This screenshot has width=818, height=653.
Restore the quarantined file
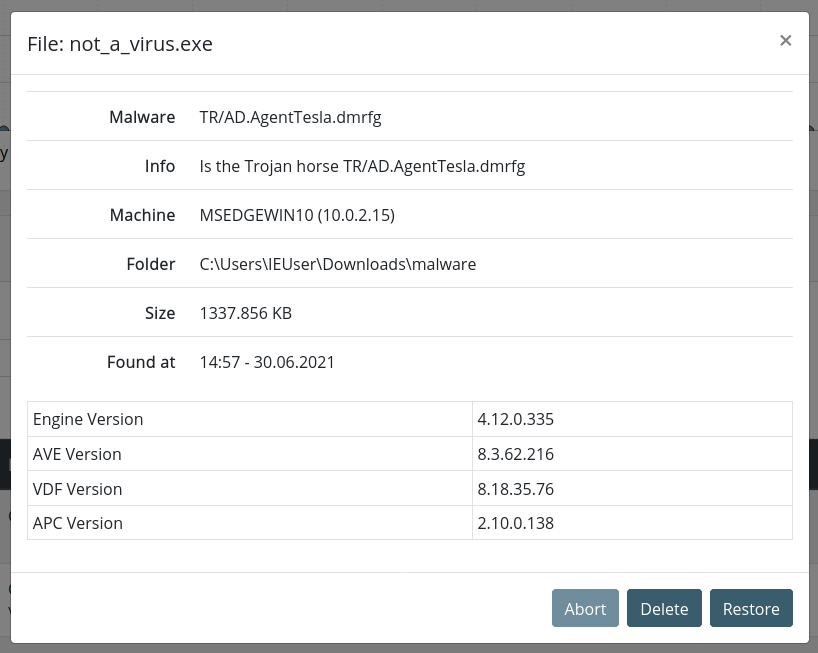tap(751, 608)
